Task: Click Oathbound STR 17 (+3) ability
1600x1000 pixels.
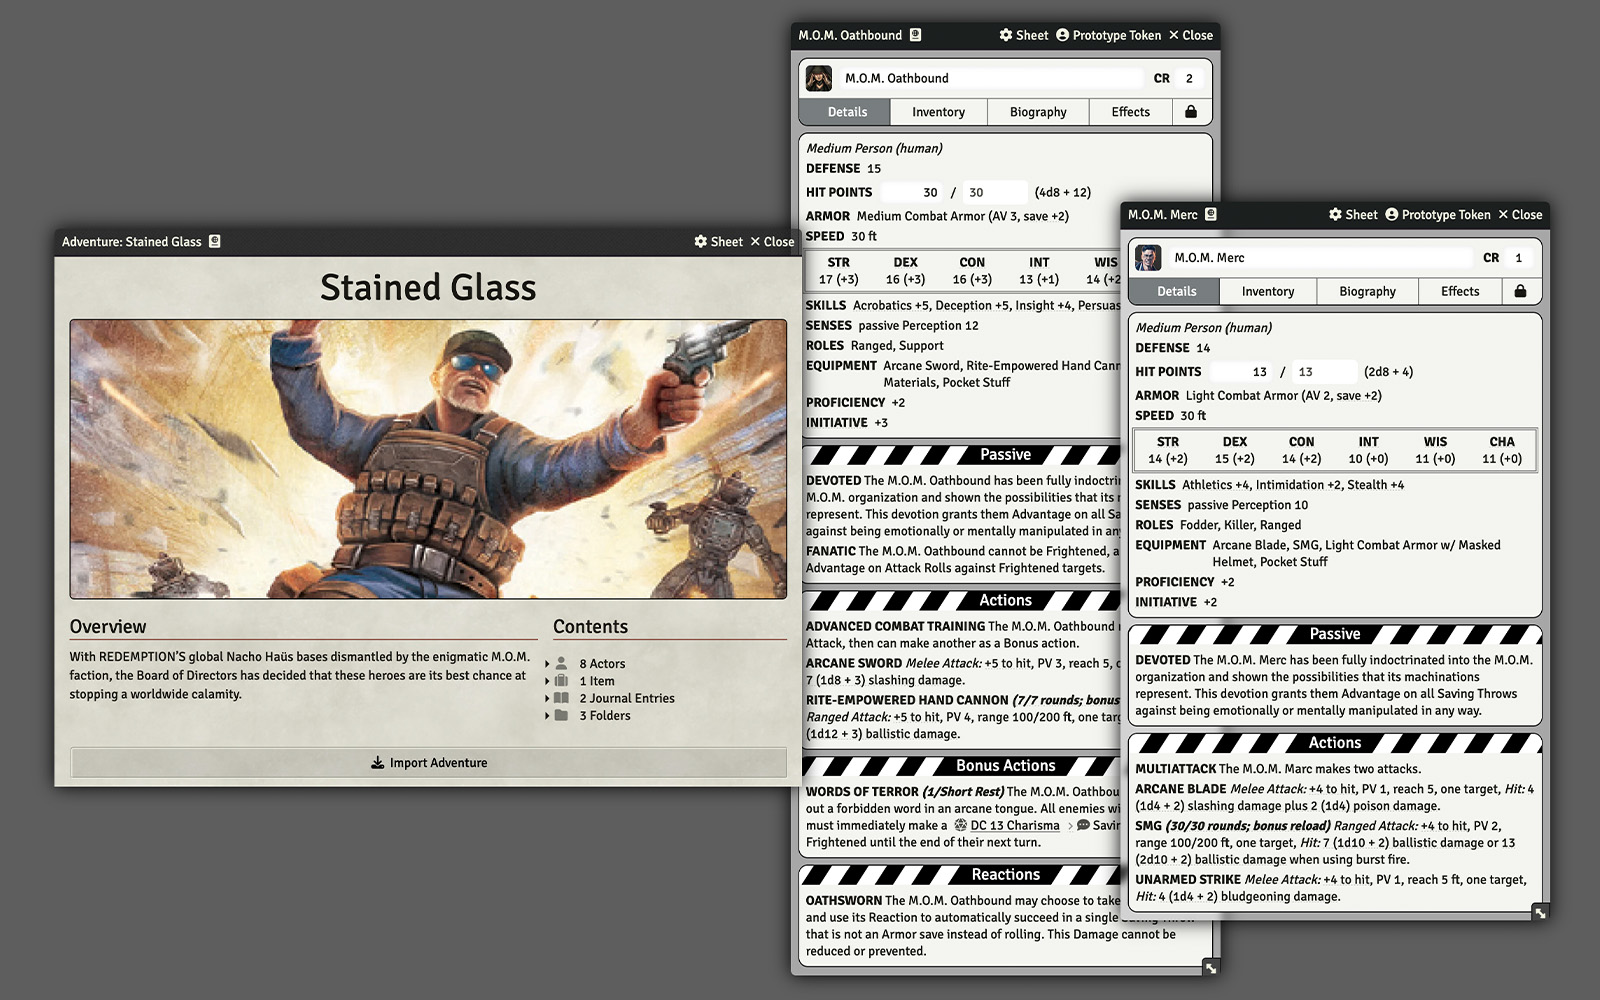Action: [x=838, y=271]
